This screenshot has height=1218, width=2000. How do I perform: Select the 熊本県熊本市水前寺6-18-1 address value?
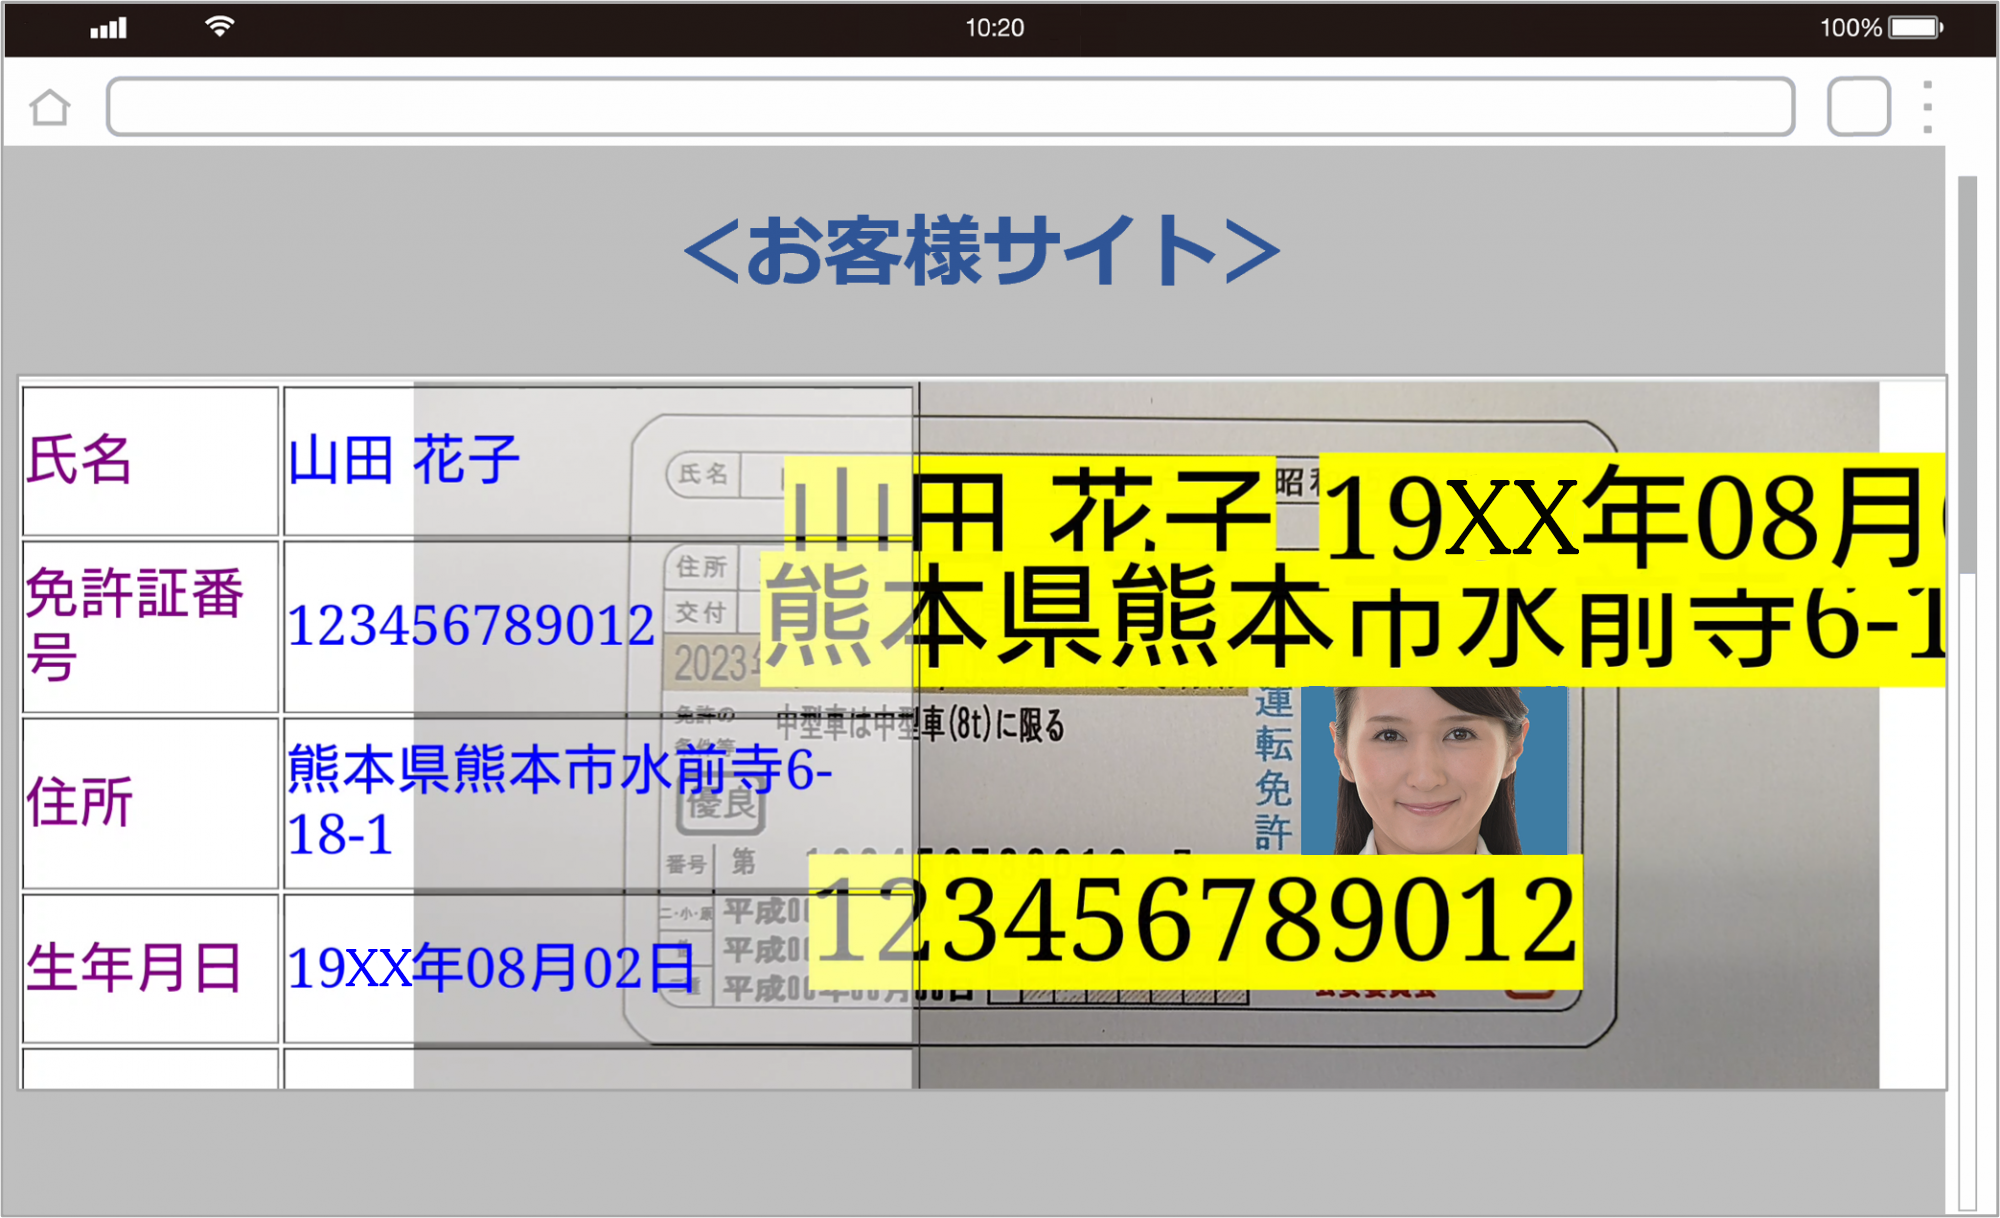560,801
